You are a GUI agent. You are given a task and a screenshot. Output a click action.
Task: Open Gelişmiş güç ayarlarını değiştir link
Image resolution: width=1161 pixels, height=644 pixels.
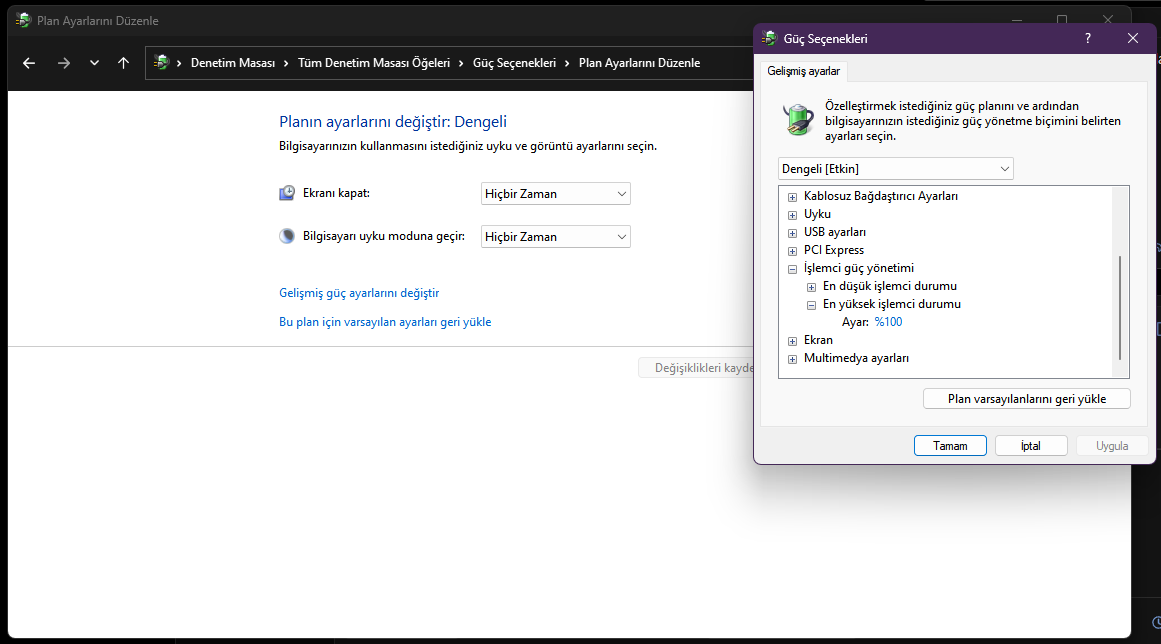click(359, 293)
